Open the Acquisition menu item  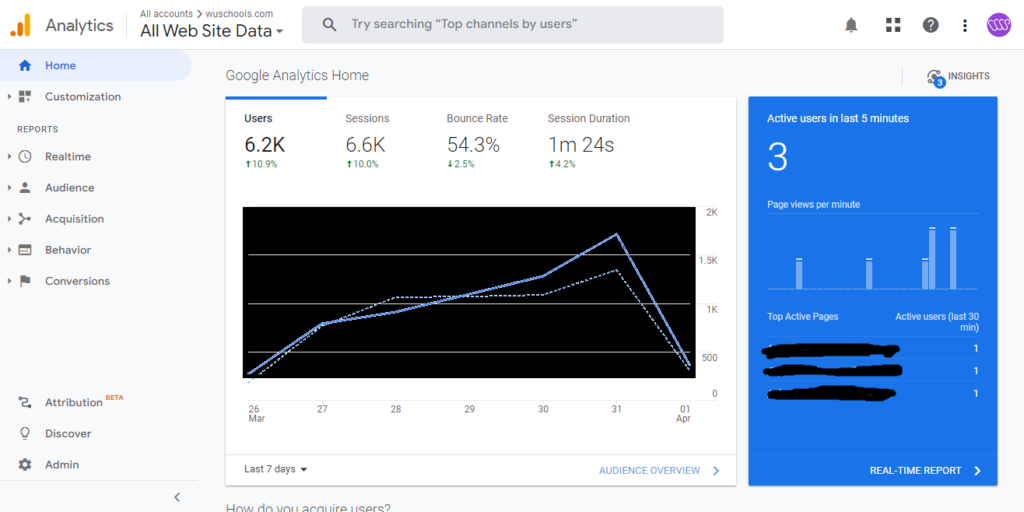click(74, 219)
